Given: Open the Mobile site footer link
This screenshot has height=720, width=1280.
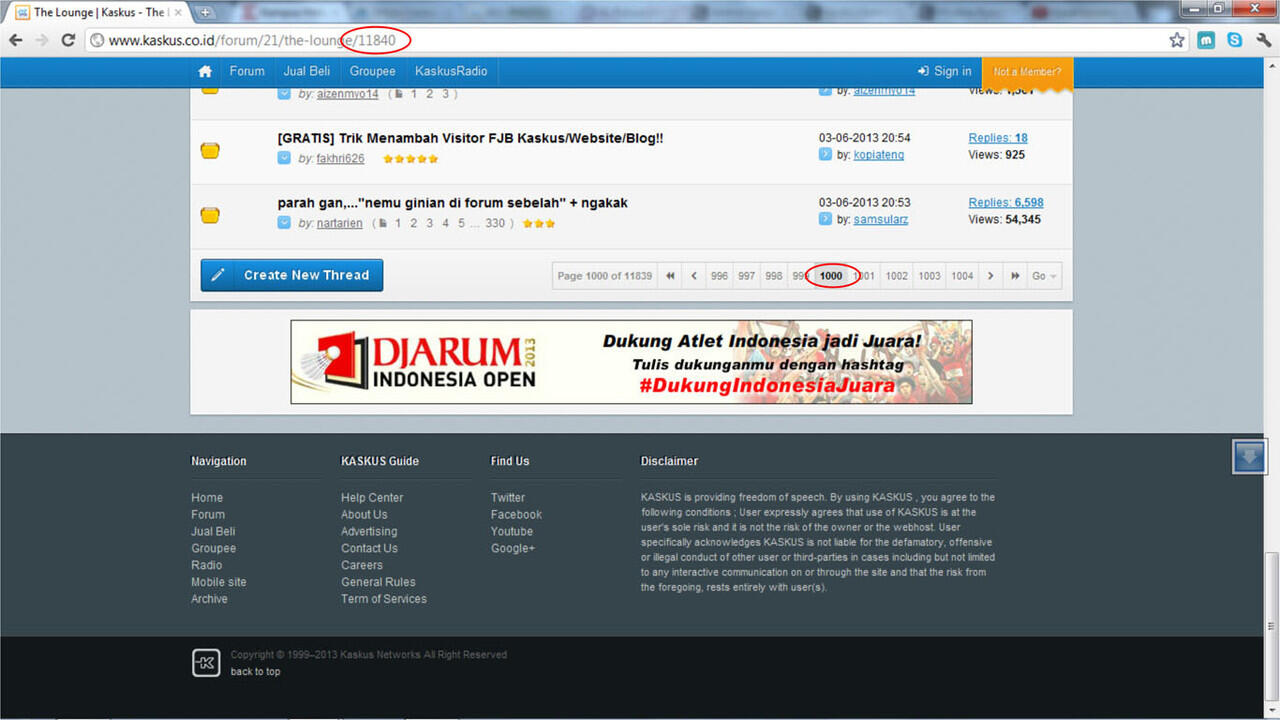Looking at the screenshot, I should 219,582.
